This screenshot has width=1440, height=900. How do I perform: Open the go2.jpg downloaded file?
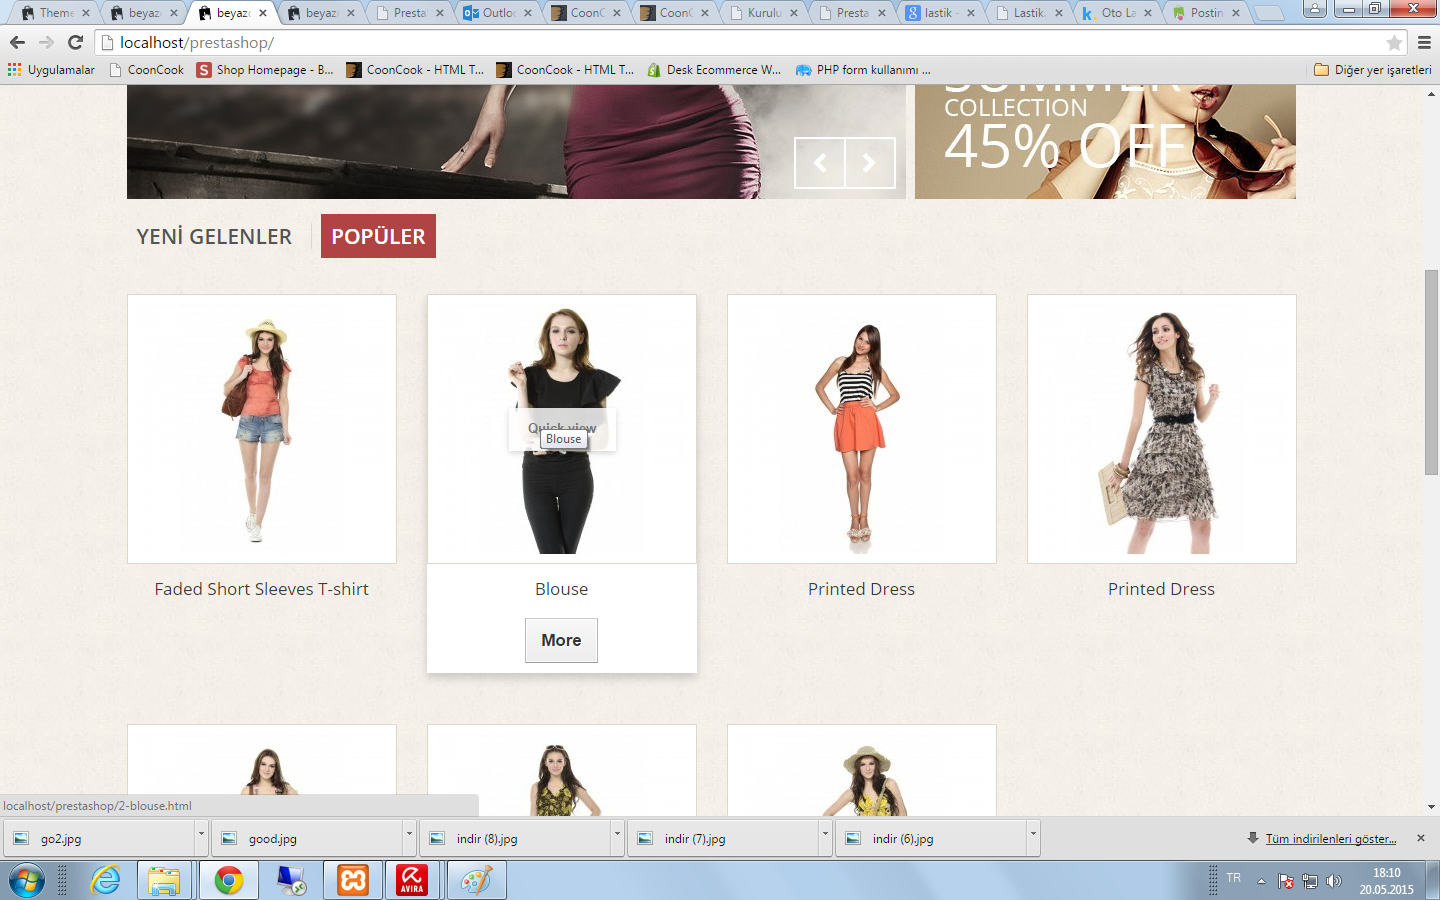[x=100, y=838]
